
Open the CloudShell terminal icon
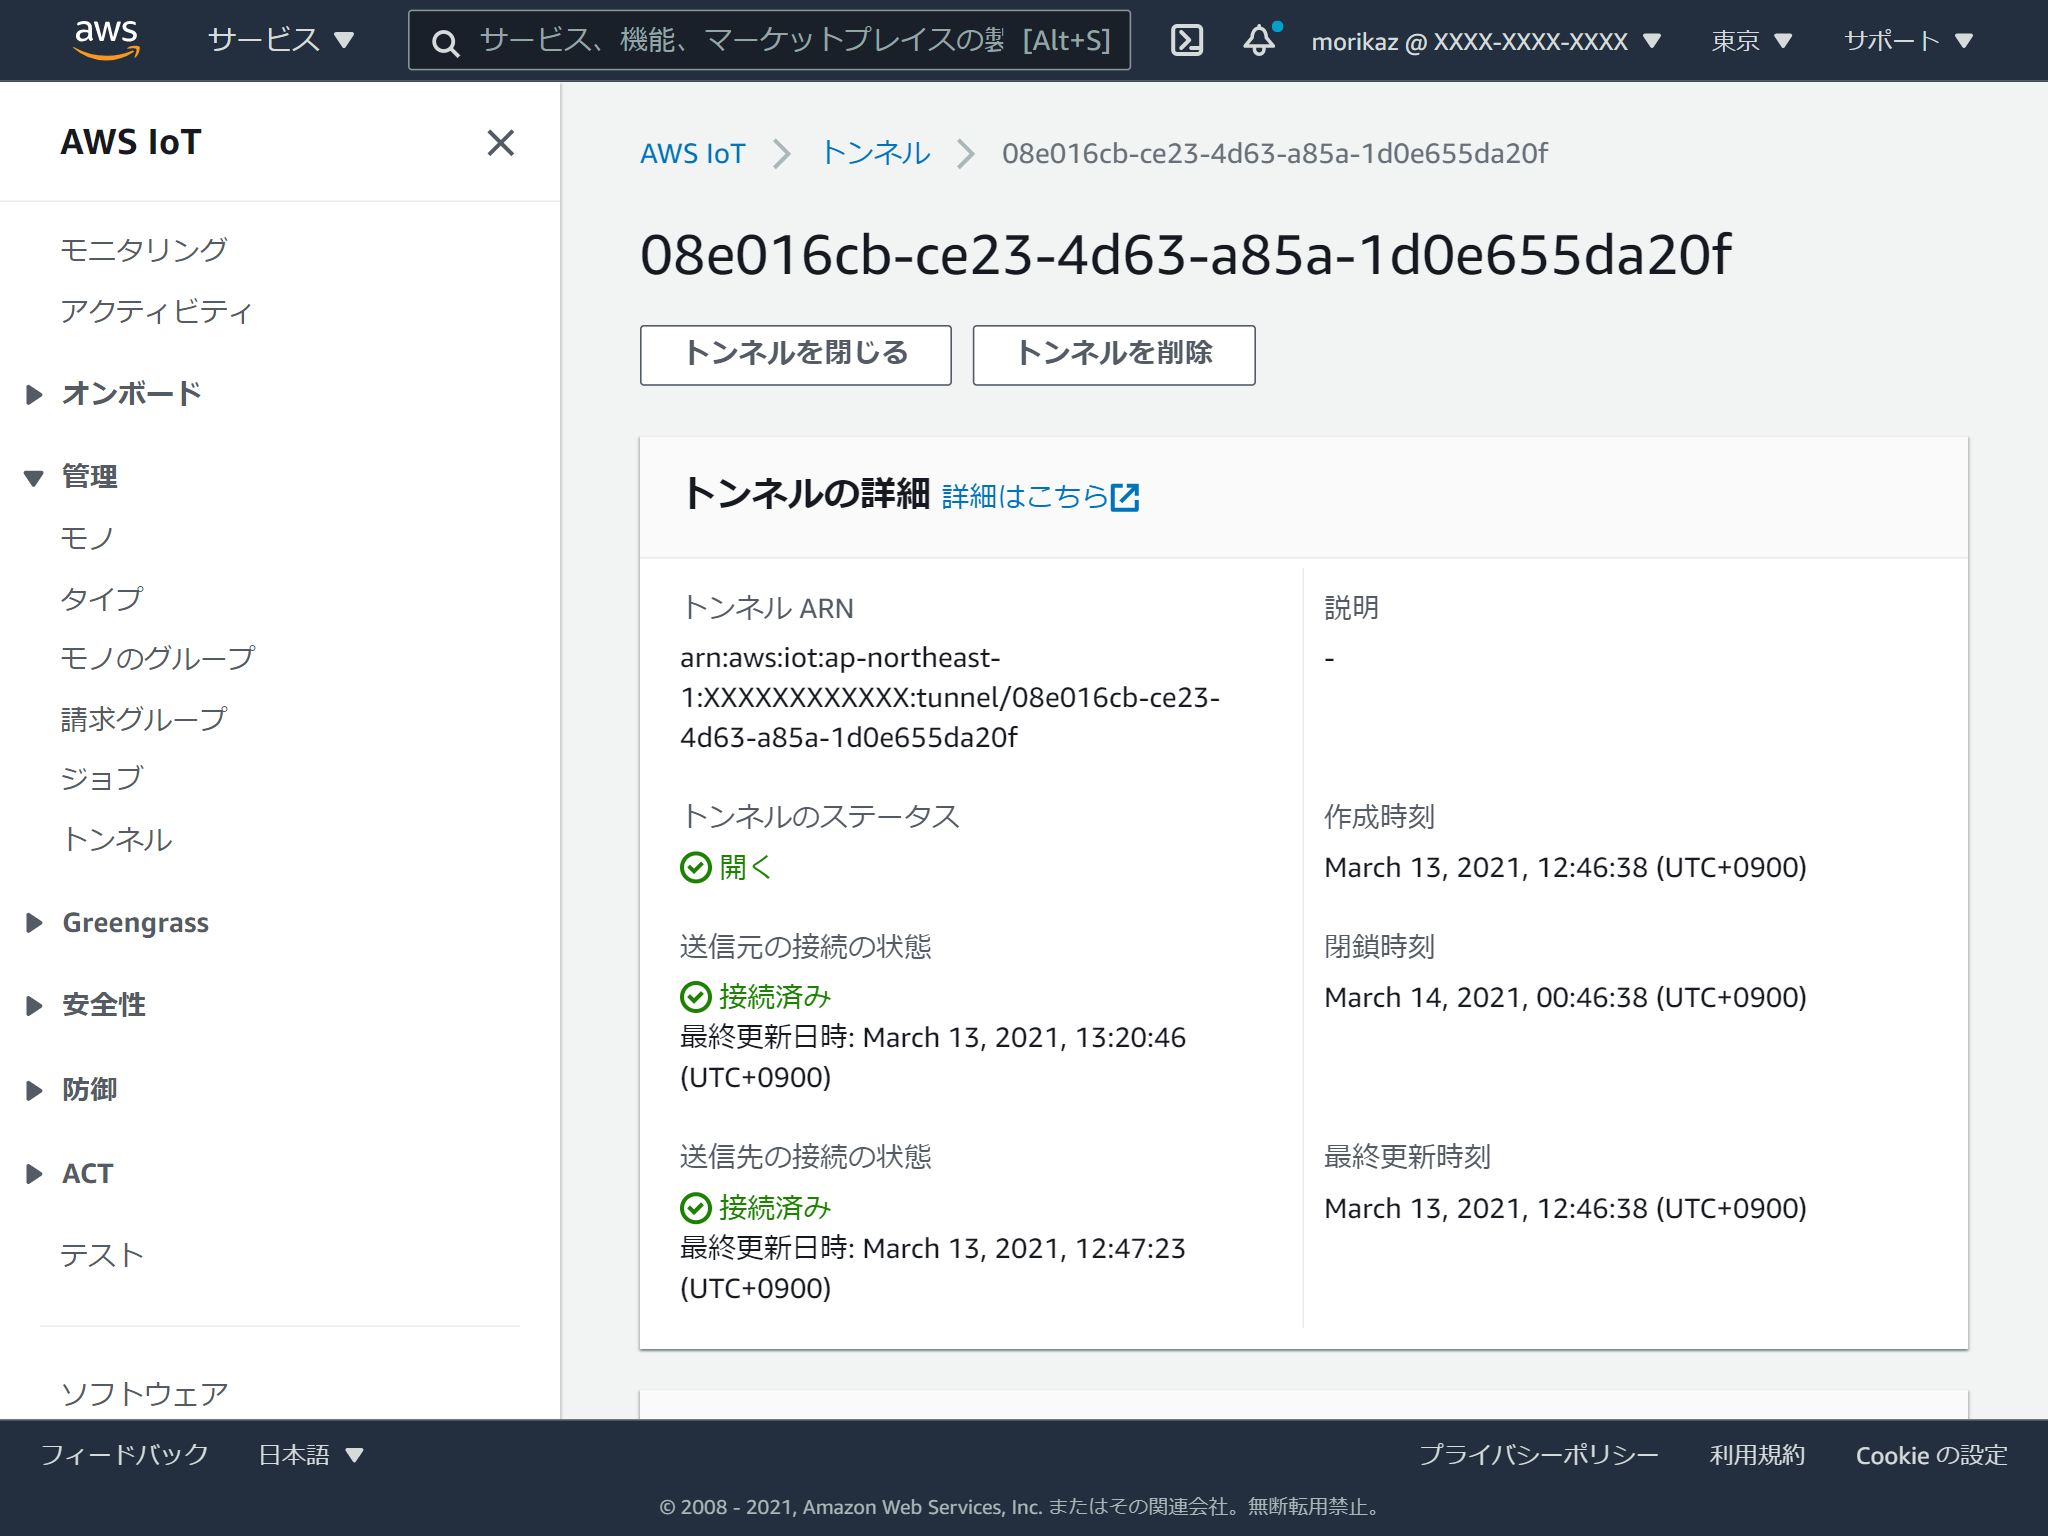coord(1186,40)
